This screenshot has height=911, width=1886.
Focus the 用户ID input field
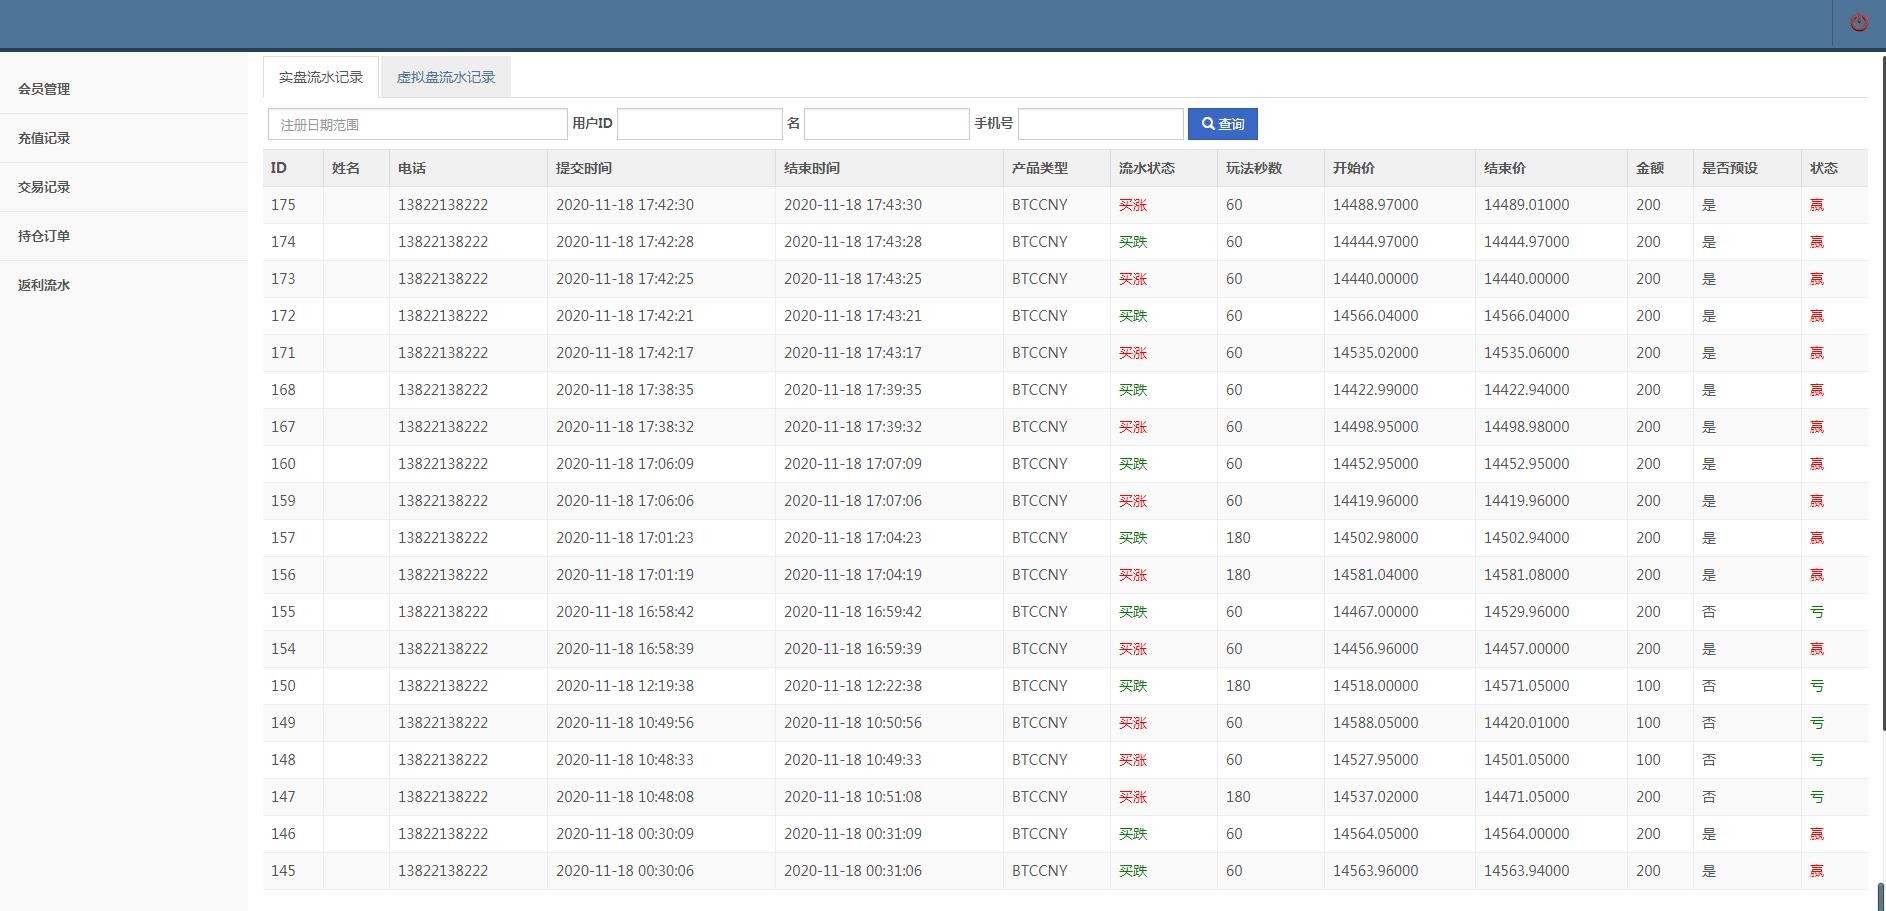700,124
